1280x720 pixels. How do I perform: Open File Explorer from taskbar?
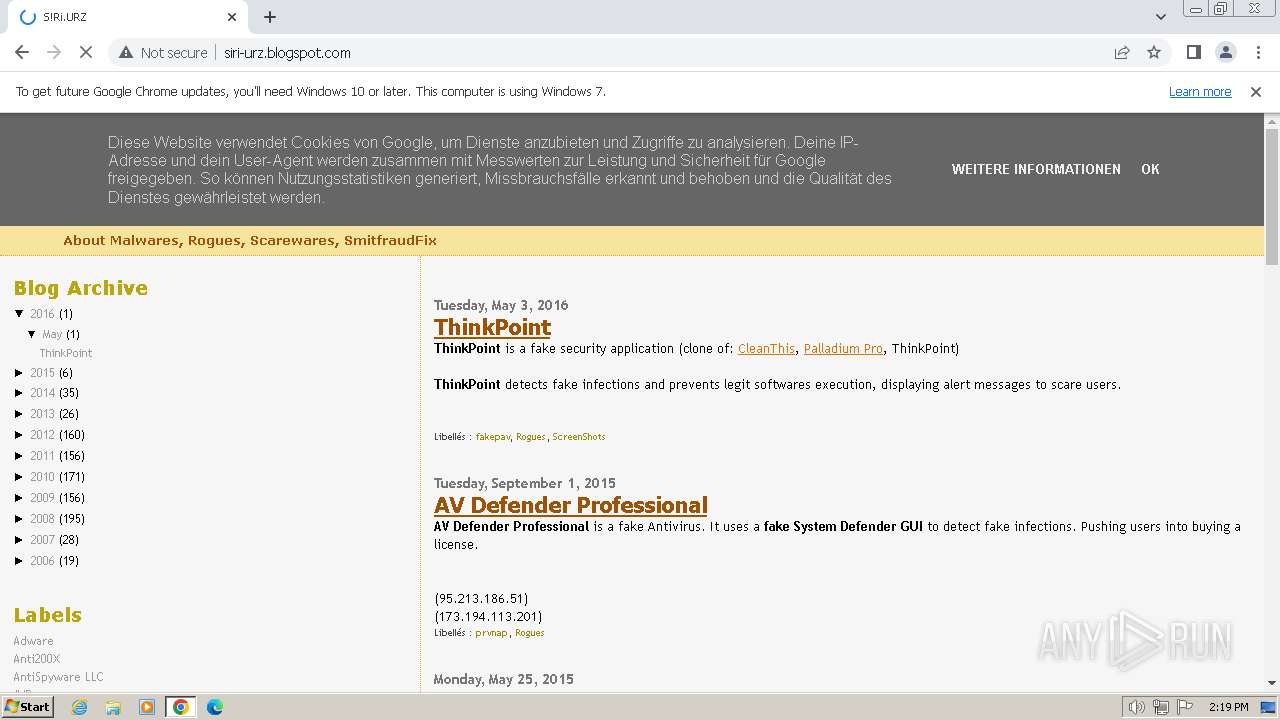pos(113,707)
